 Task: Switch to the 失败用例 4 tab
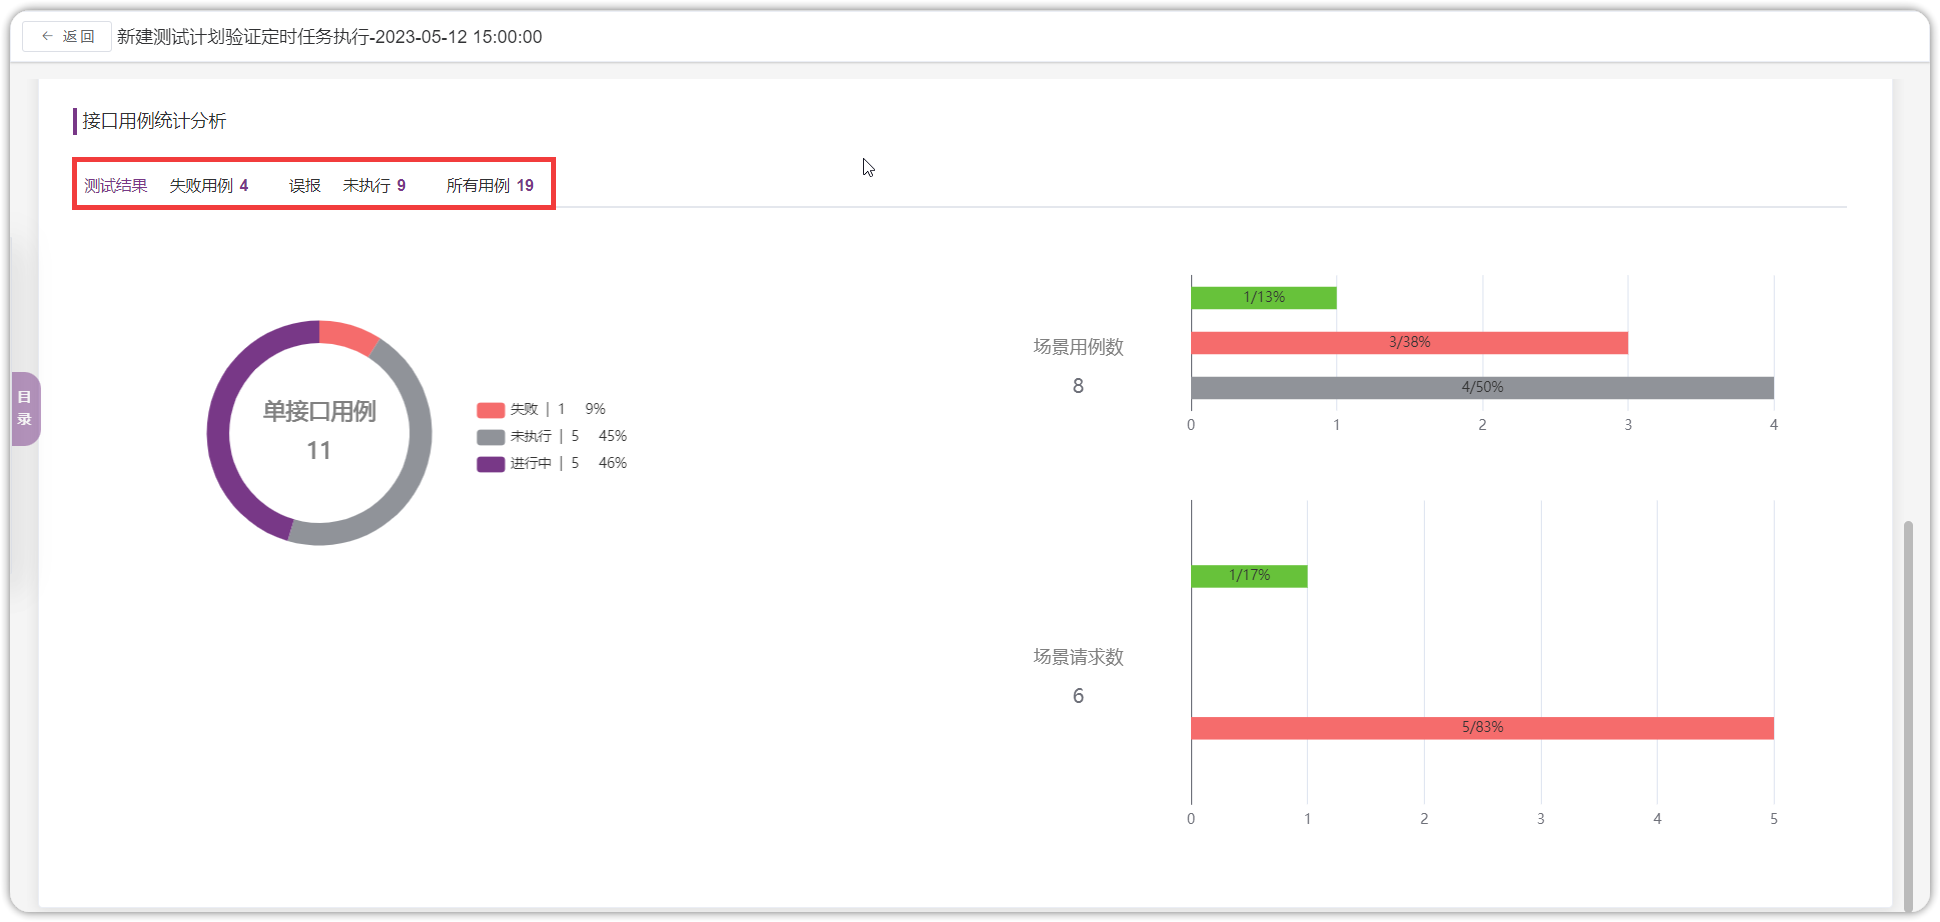pyautogui.click(x=209, y=185)
